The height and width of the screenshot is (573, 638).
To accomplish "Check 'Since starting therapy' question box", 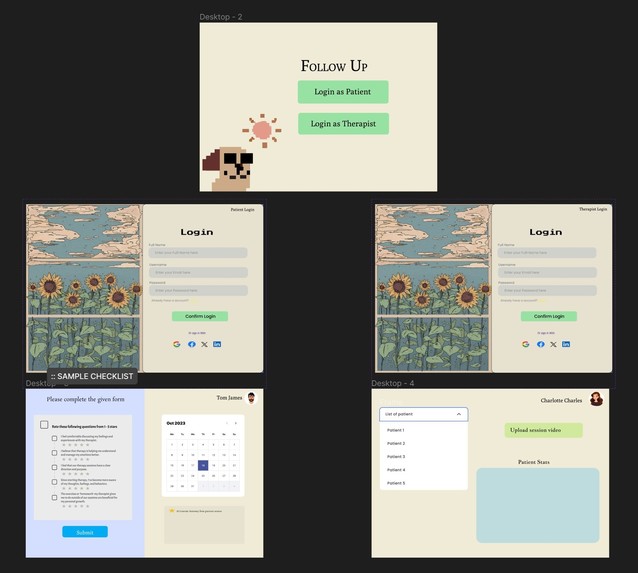I will point(54,482).
